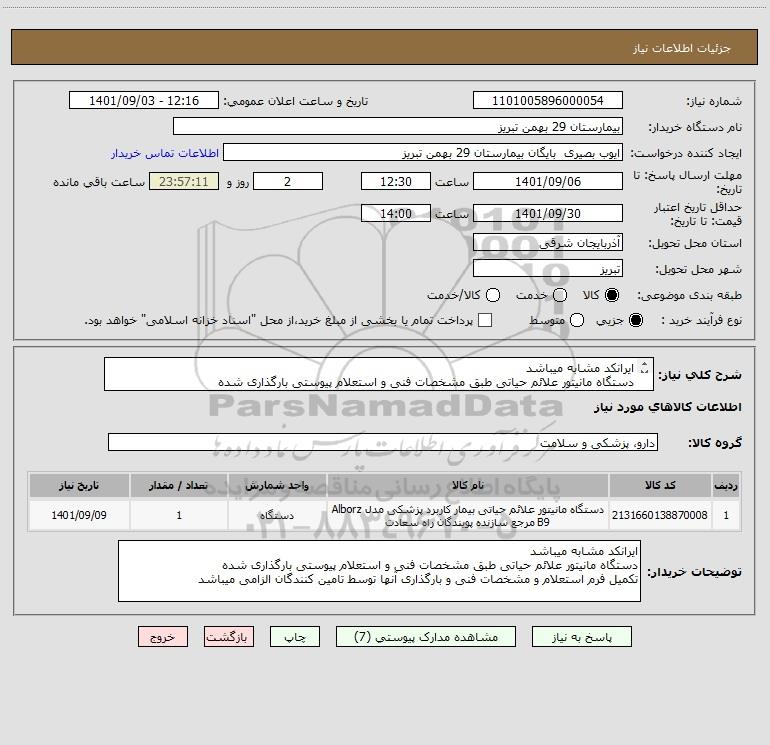
Task: Click the announcement date field 1401/09/03 - 12:16
Action: pos(144,101)
